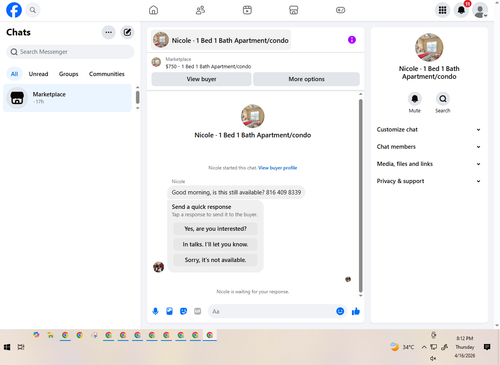Toggle conversation information purple icon
Image resolution: width=500 pixels, height=365 pixels.
click(352, 40)
